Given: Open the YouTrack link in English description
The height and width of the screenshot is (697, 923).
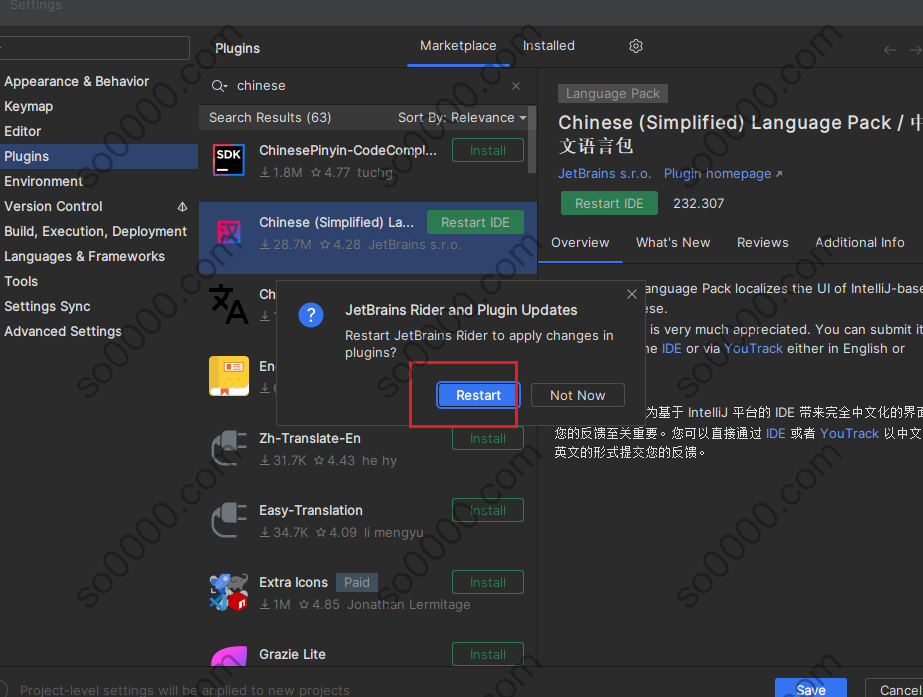Looking at the screenshot, I should 753,348.
